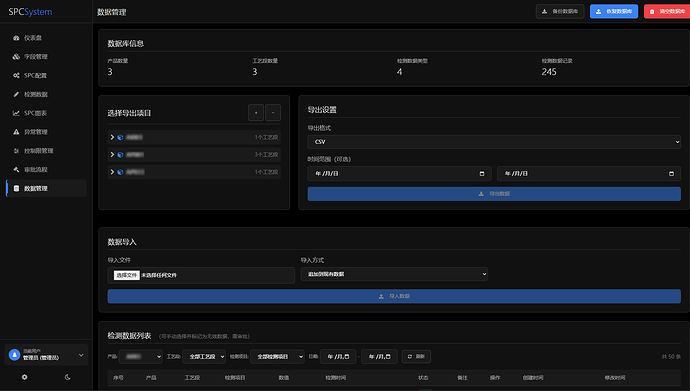This screenshot has height=391, width=690.
Task: Click the minus collapse-all button in 选择导出项目
Action: pos(273,113)
